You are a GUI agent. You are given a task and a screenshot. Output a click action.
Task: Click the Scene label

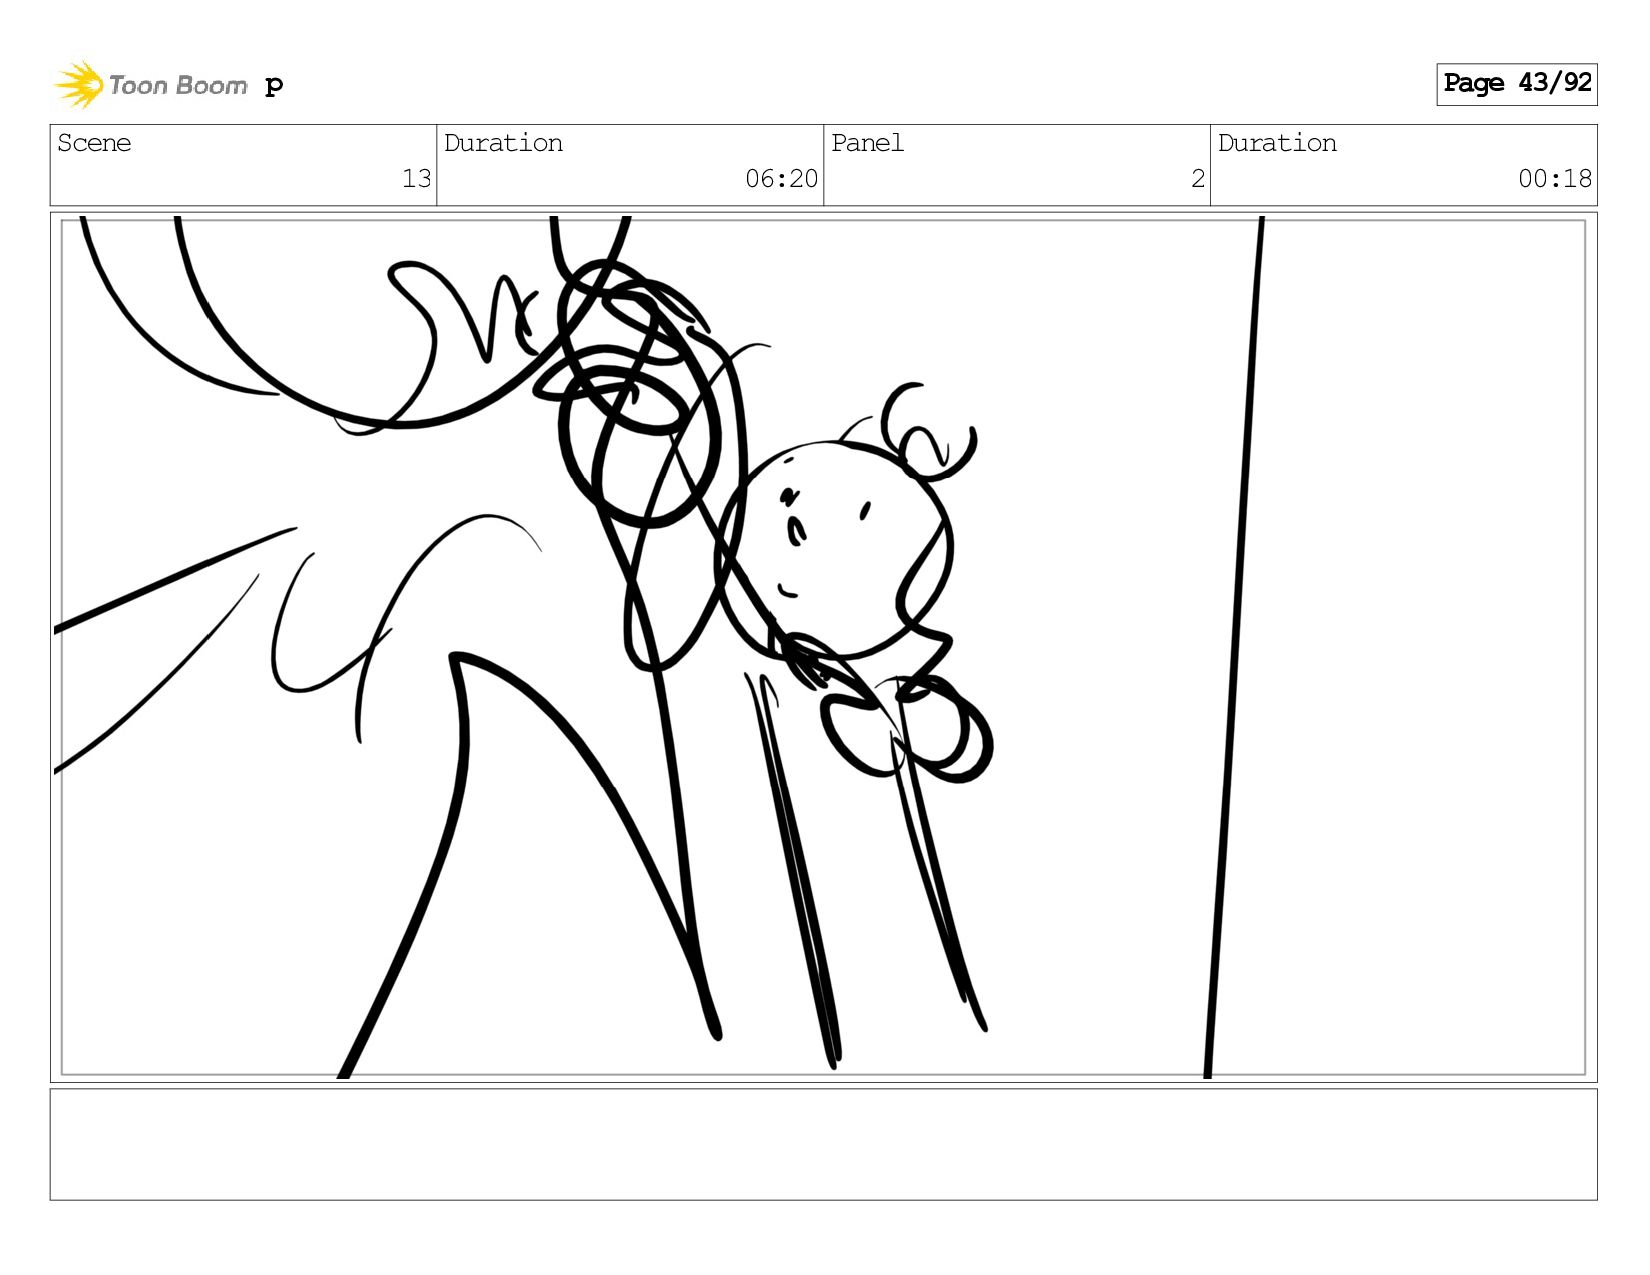pos(94,143)
